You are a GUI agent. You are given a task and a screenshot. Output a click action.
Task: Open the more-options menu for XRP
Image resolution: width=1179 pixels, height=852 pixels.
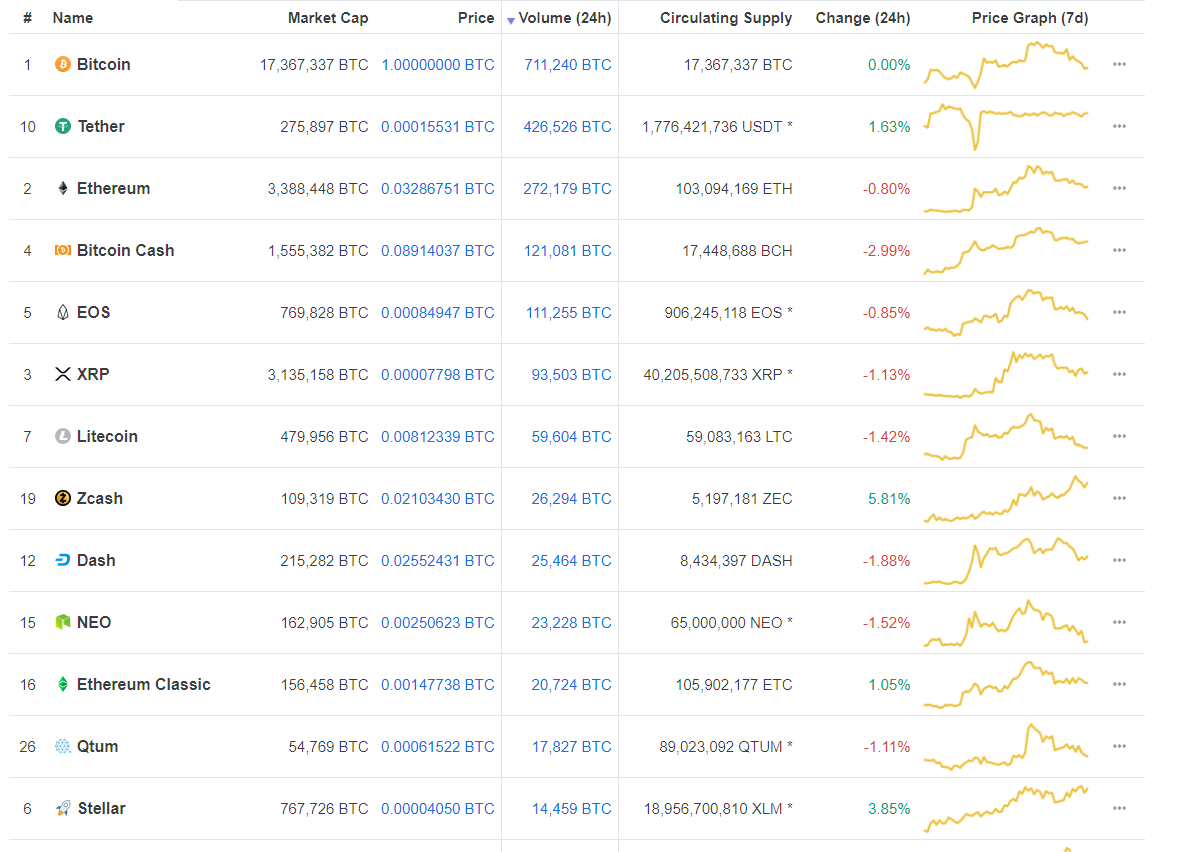(1120, 374)
